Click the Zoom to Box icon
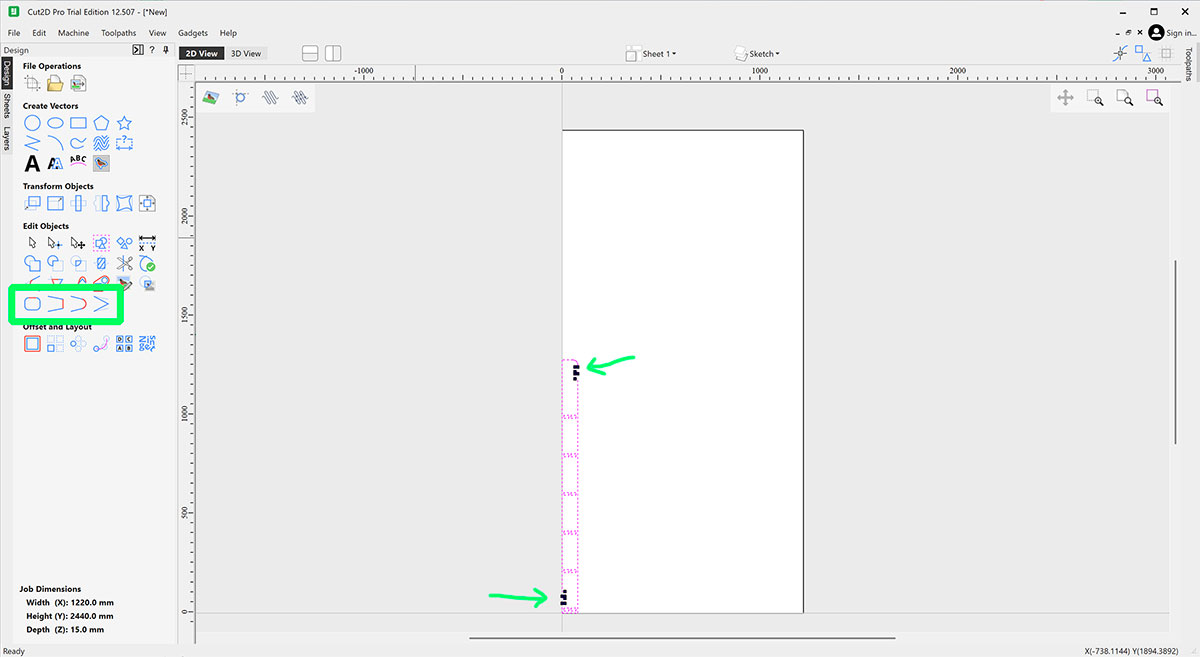This screenshot has width=1200, height=657. (1095, 98)
